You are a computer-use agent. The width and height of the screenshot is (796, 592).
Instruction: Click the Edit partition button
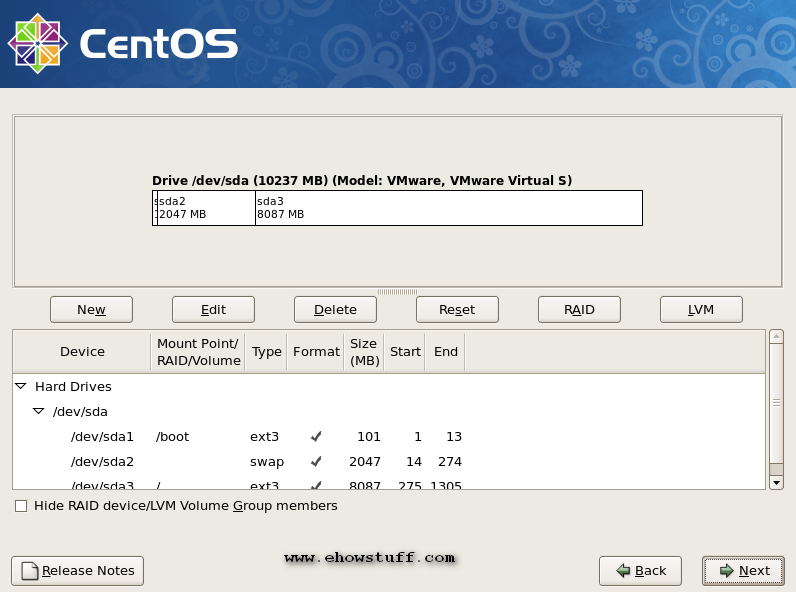(213, 310)
